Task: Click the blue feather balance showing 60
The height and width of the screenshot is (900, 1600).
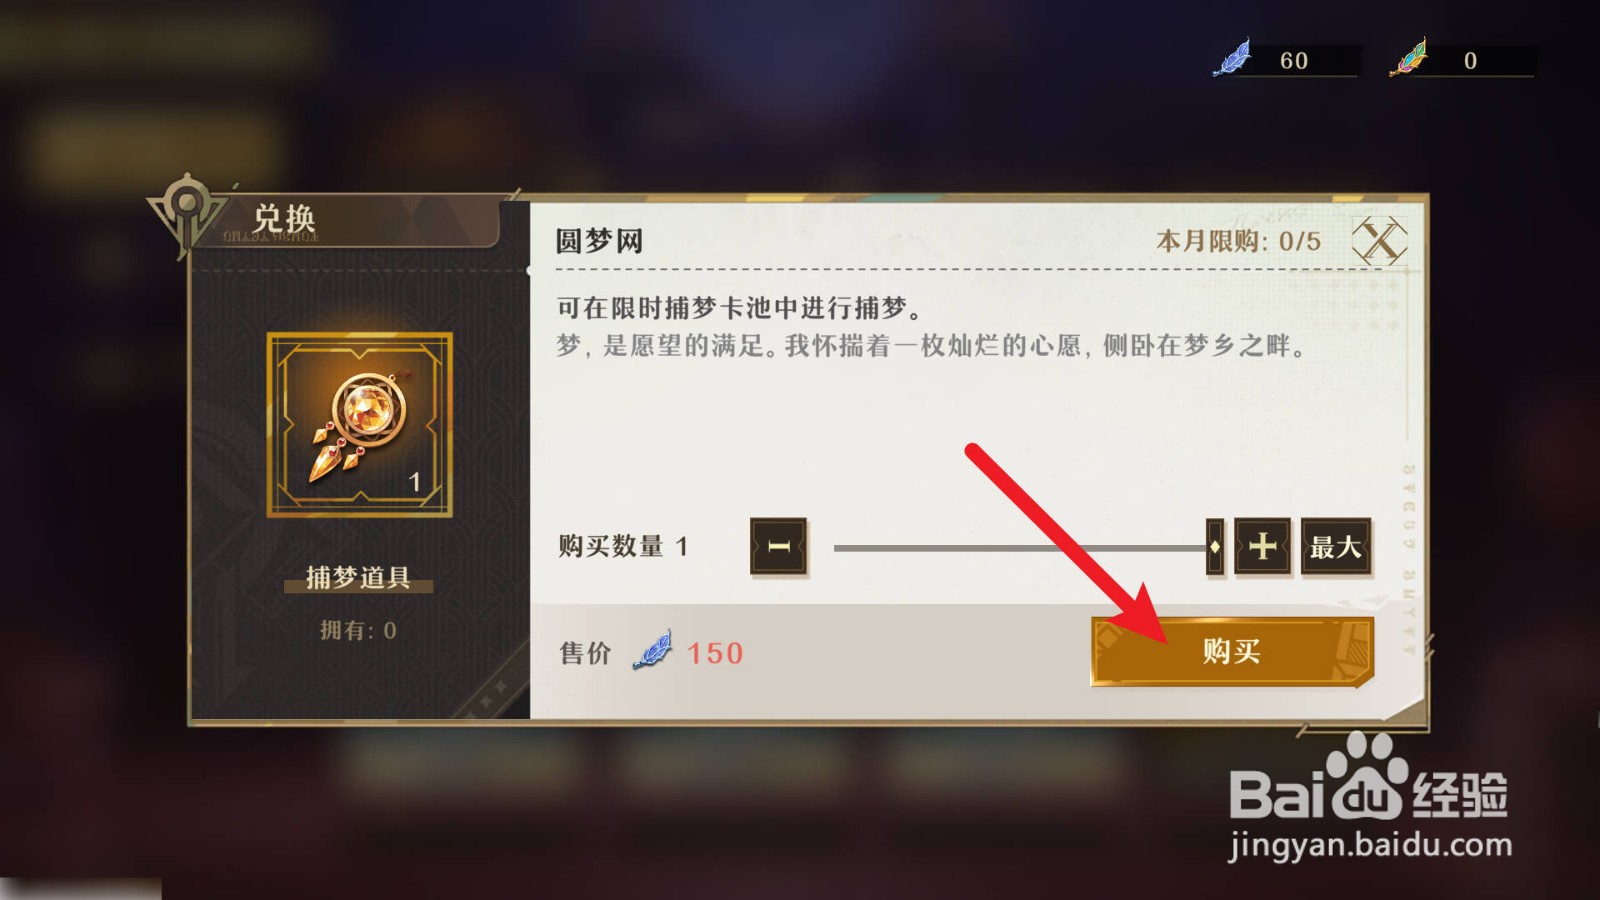Action: click(x=1294, y=60)
